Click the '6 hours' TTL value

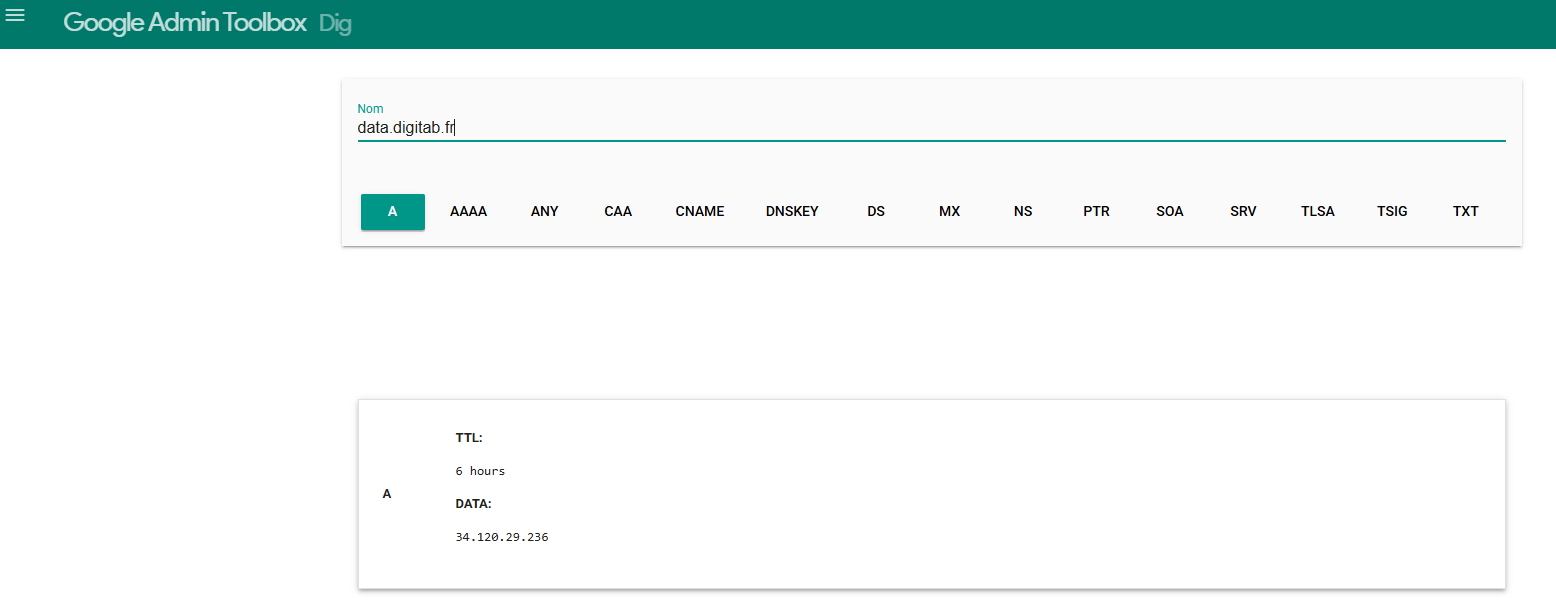480,471
